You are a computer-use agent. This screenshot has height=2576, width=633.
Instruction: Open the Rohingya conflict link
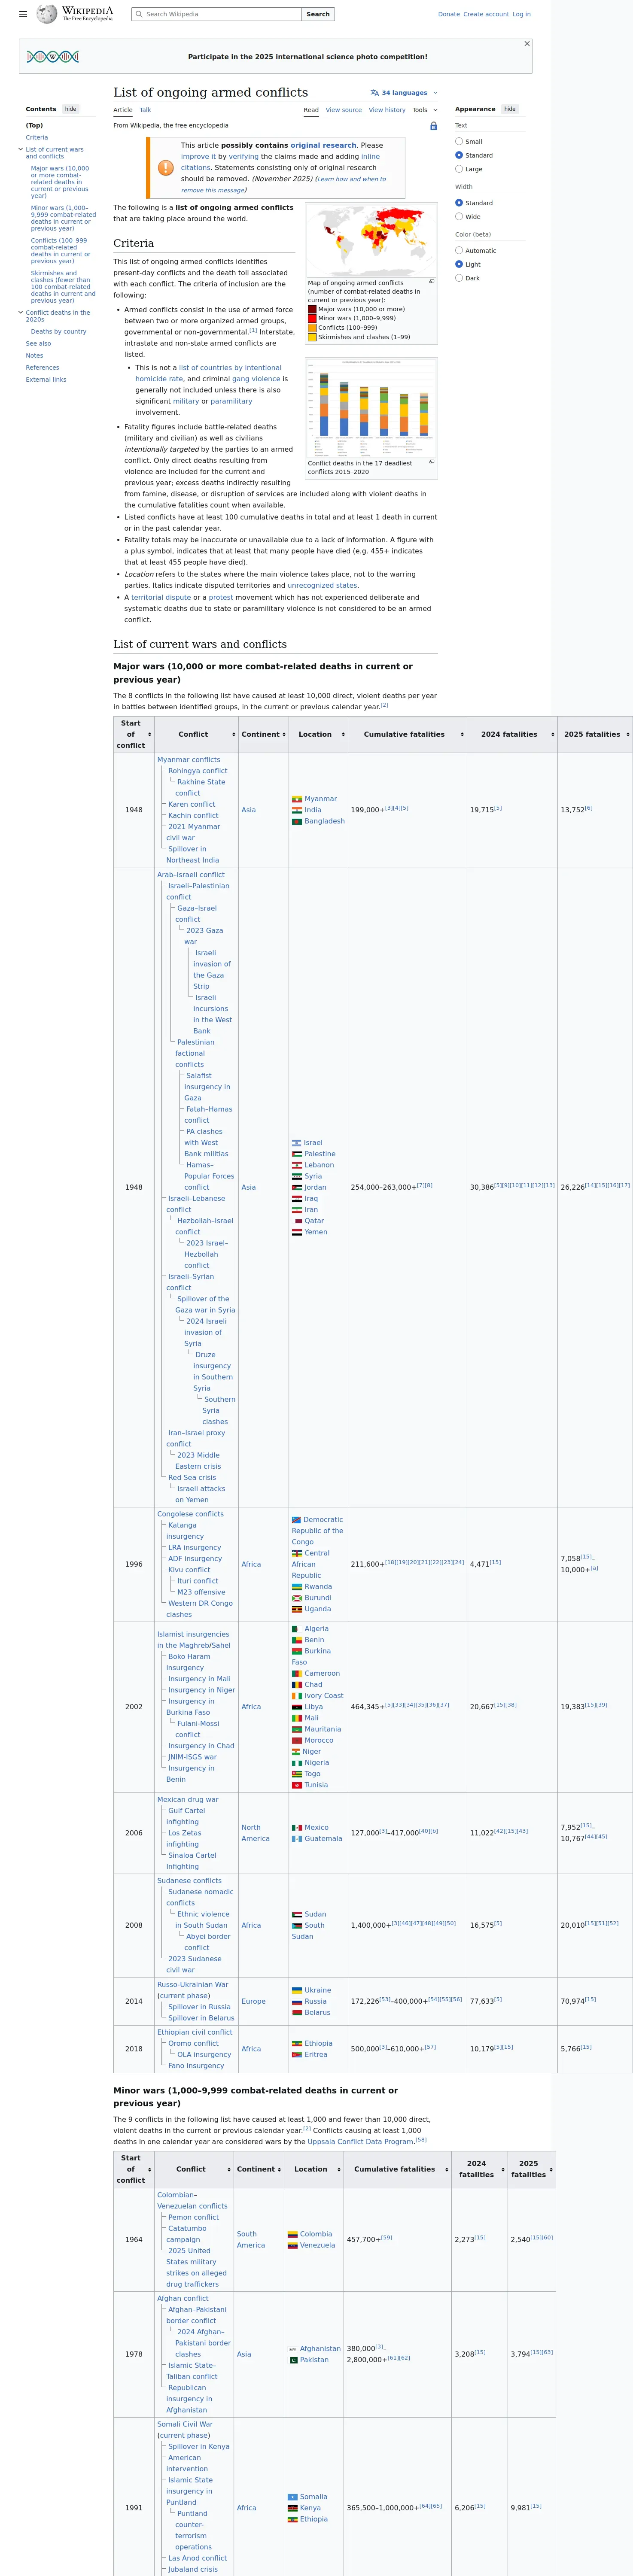click(x=198, y=771)
